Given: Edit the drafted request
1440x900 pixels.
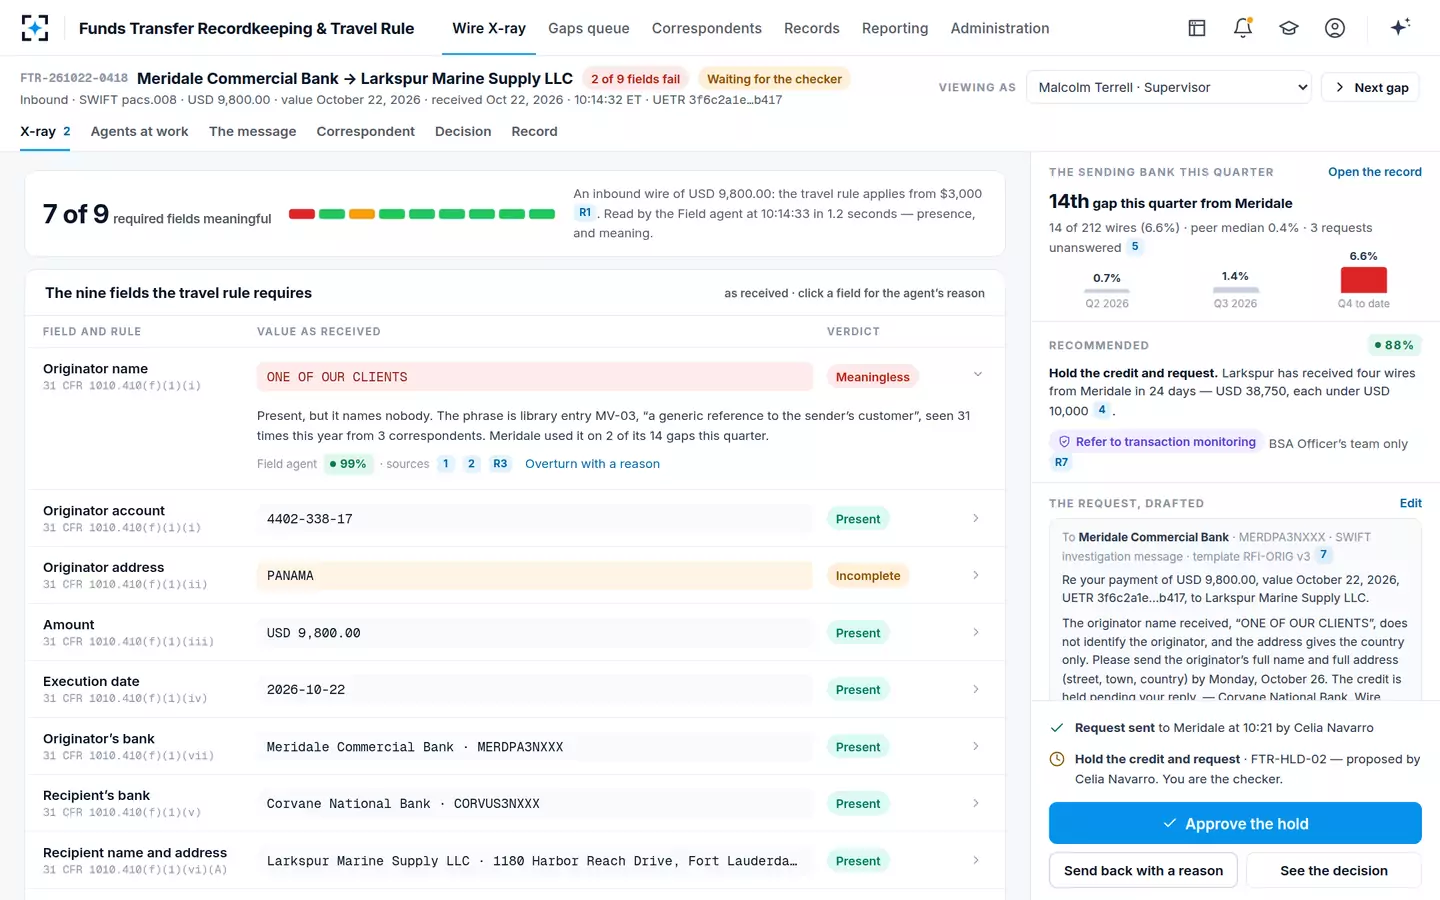Looking at the screenshot, I should point(1410,503).
